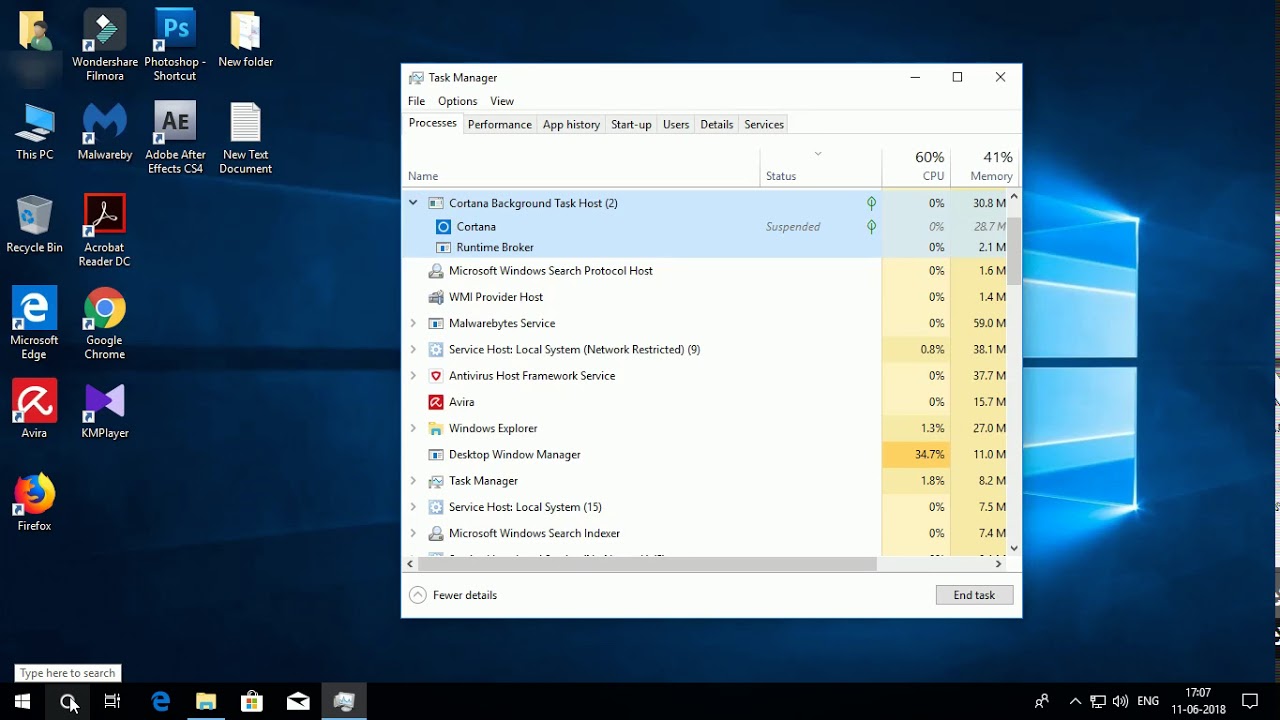
Task: Click the Cortana process icon
Action: [x=441, y=226]
